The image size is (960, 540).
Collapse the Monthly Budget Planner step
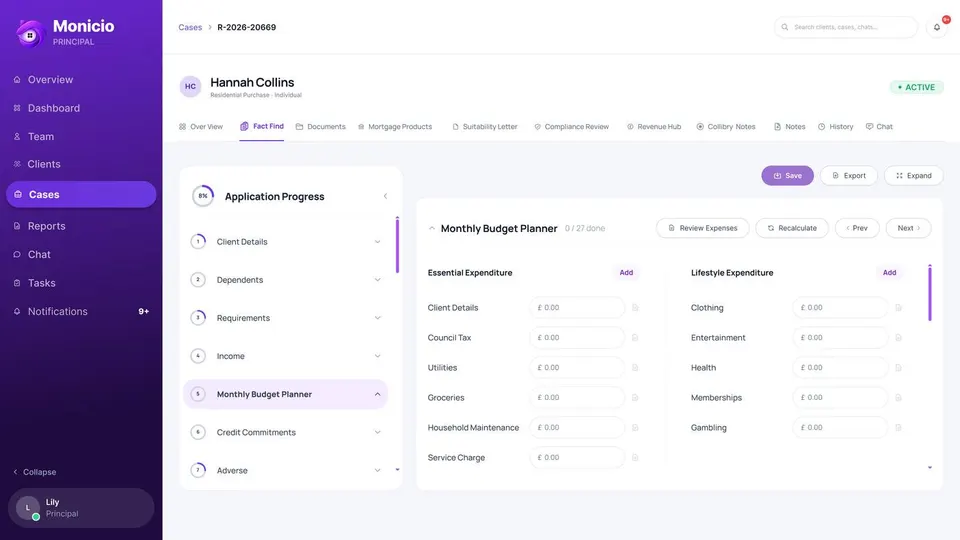coord(377,394)
